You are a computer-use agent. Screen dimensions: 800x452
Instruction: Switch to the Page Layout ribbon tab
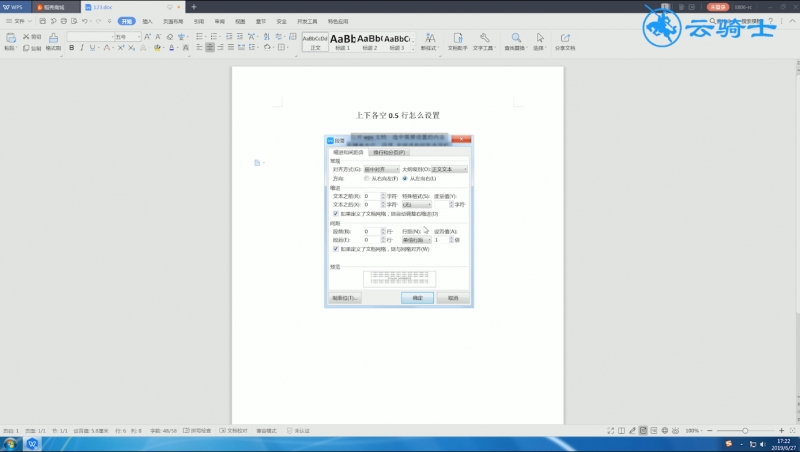173,21
